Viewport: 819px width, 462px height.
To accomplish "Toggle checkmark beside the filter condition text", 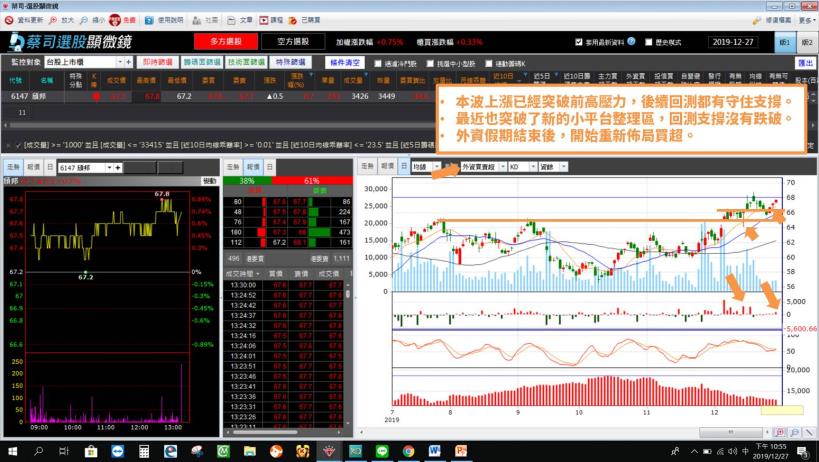I will (18, 145).
